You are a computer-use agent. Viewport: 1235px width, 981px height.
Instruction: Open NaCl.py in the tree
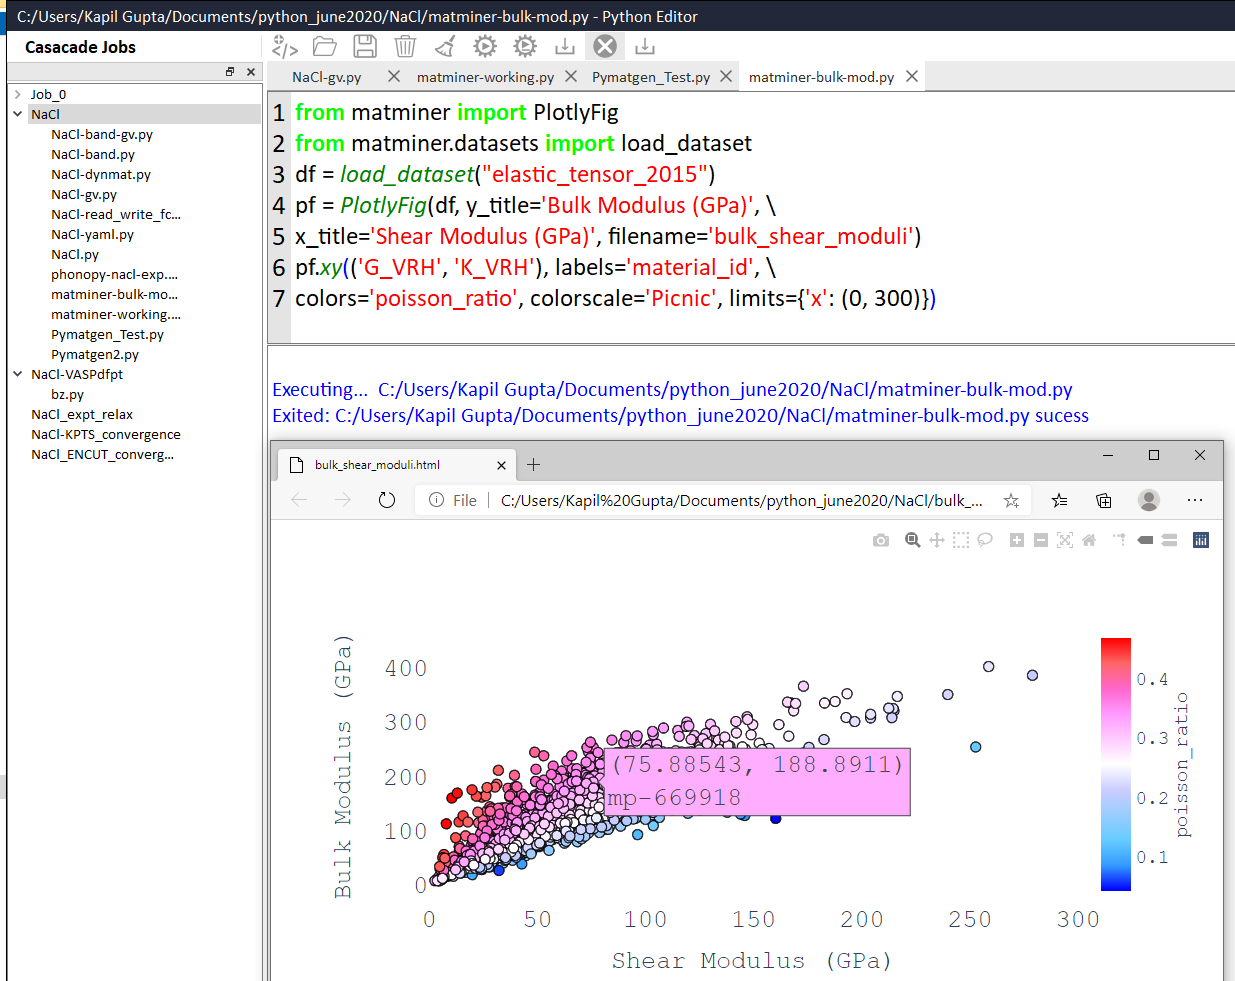75,255
